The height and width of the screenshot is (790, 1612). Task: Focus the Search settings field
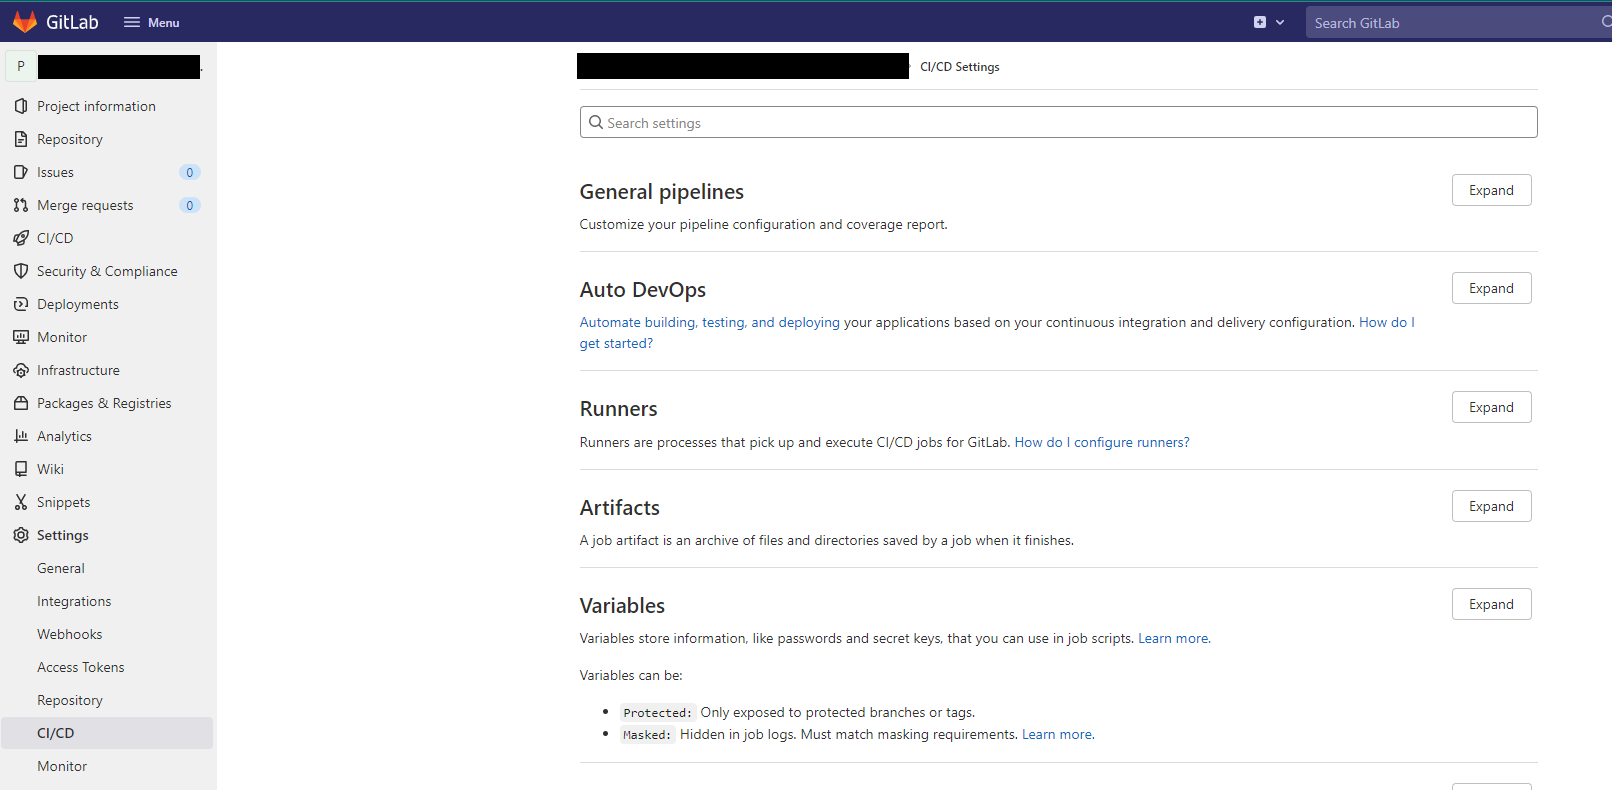click(1058, 122)
